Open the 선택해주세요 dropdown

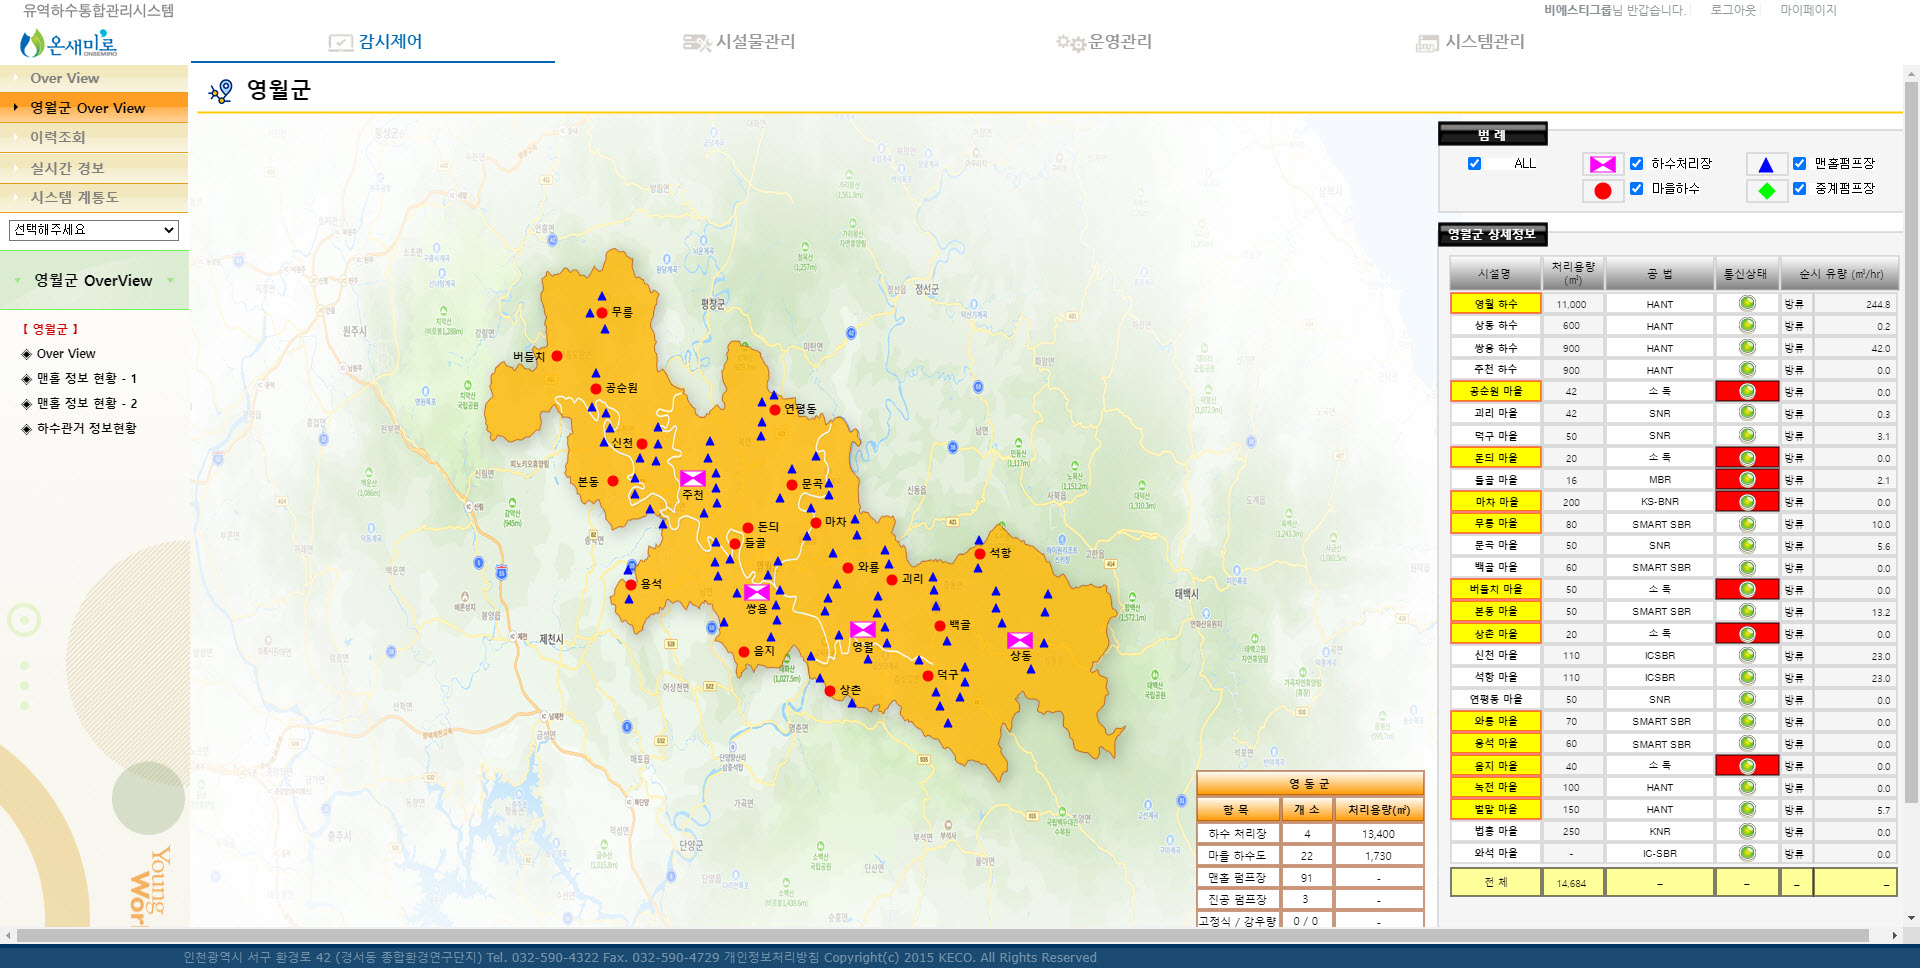coord(94,230)
